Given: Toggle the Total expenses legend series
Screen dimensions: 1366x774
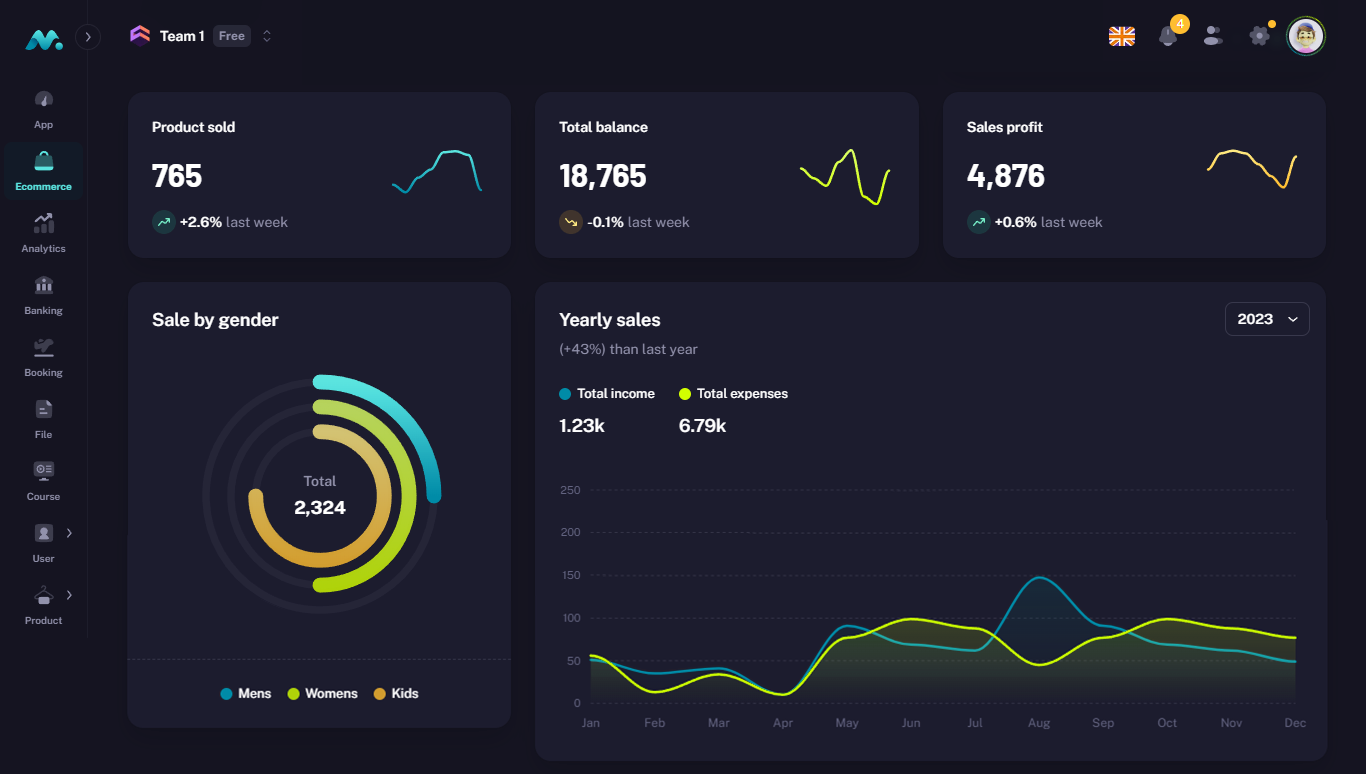Looking at the screenshot, I should (x=733, y=394).
